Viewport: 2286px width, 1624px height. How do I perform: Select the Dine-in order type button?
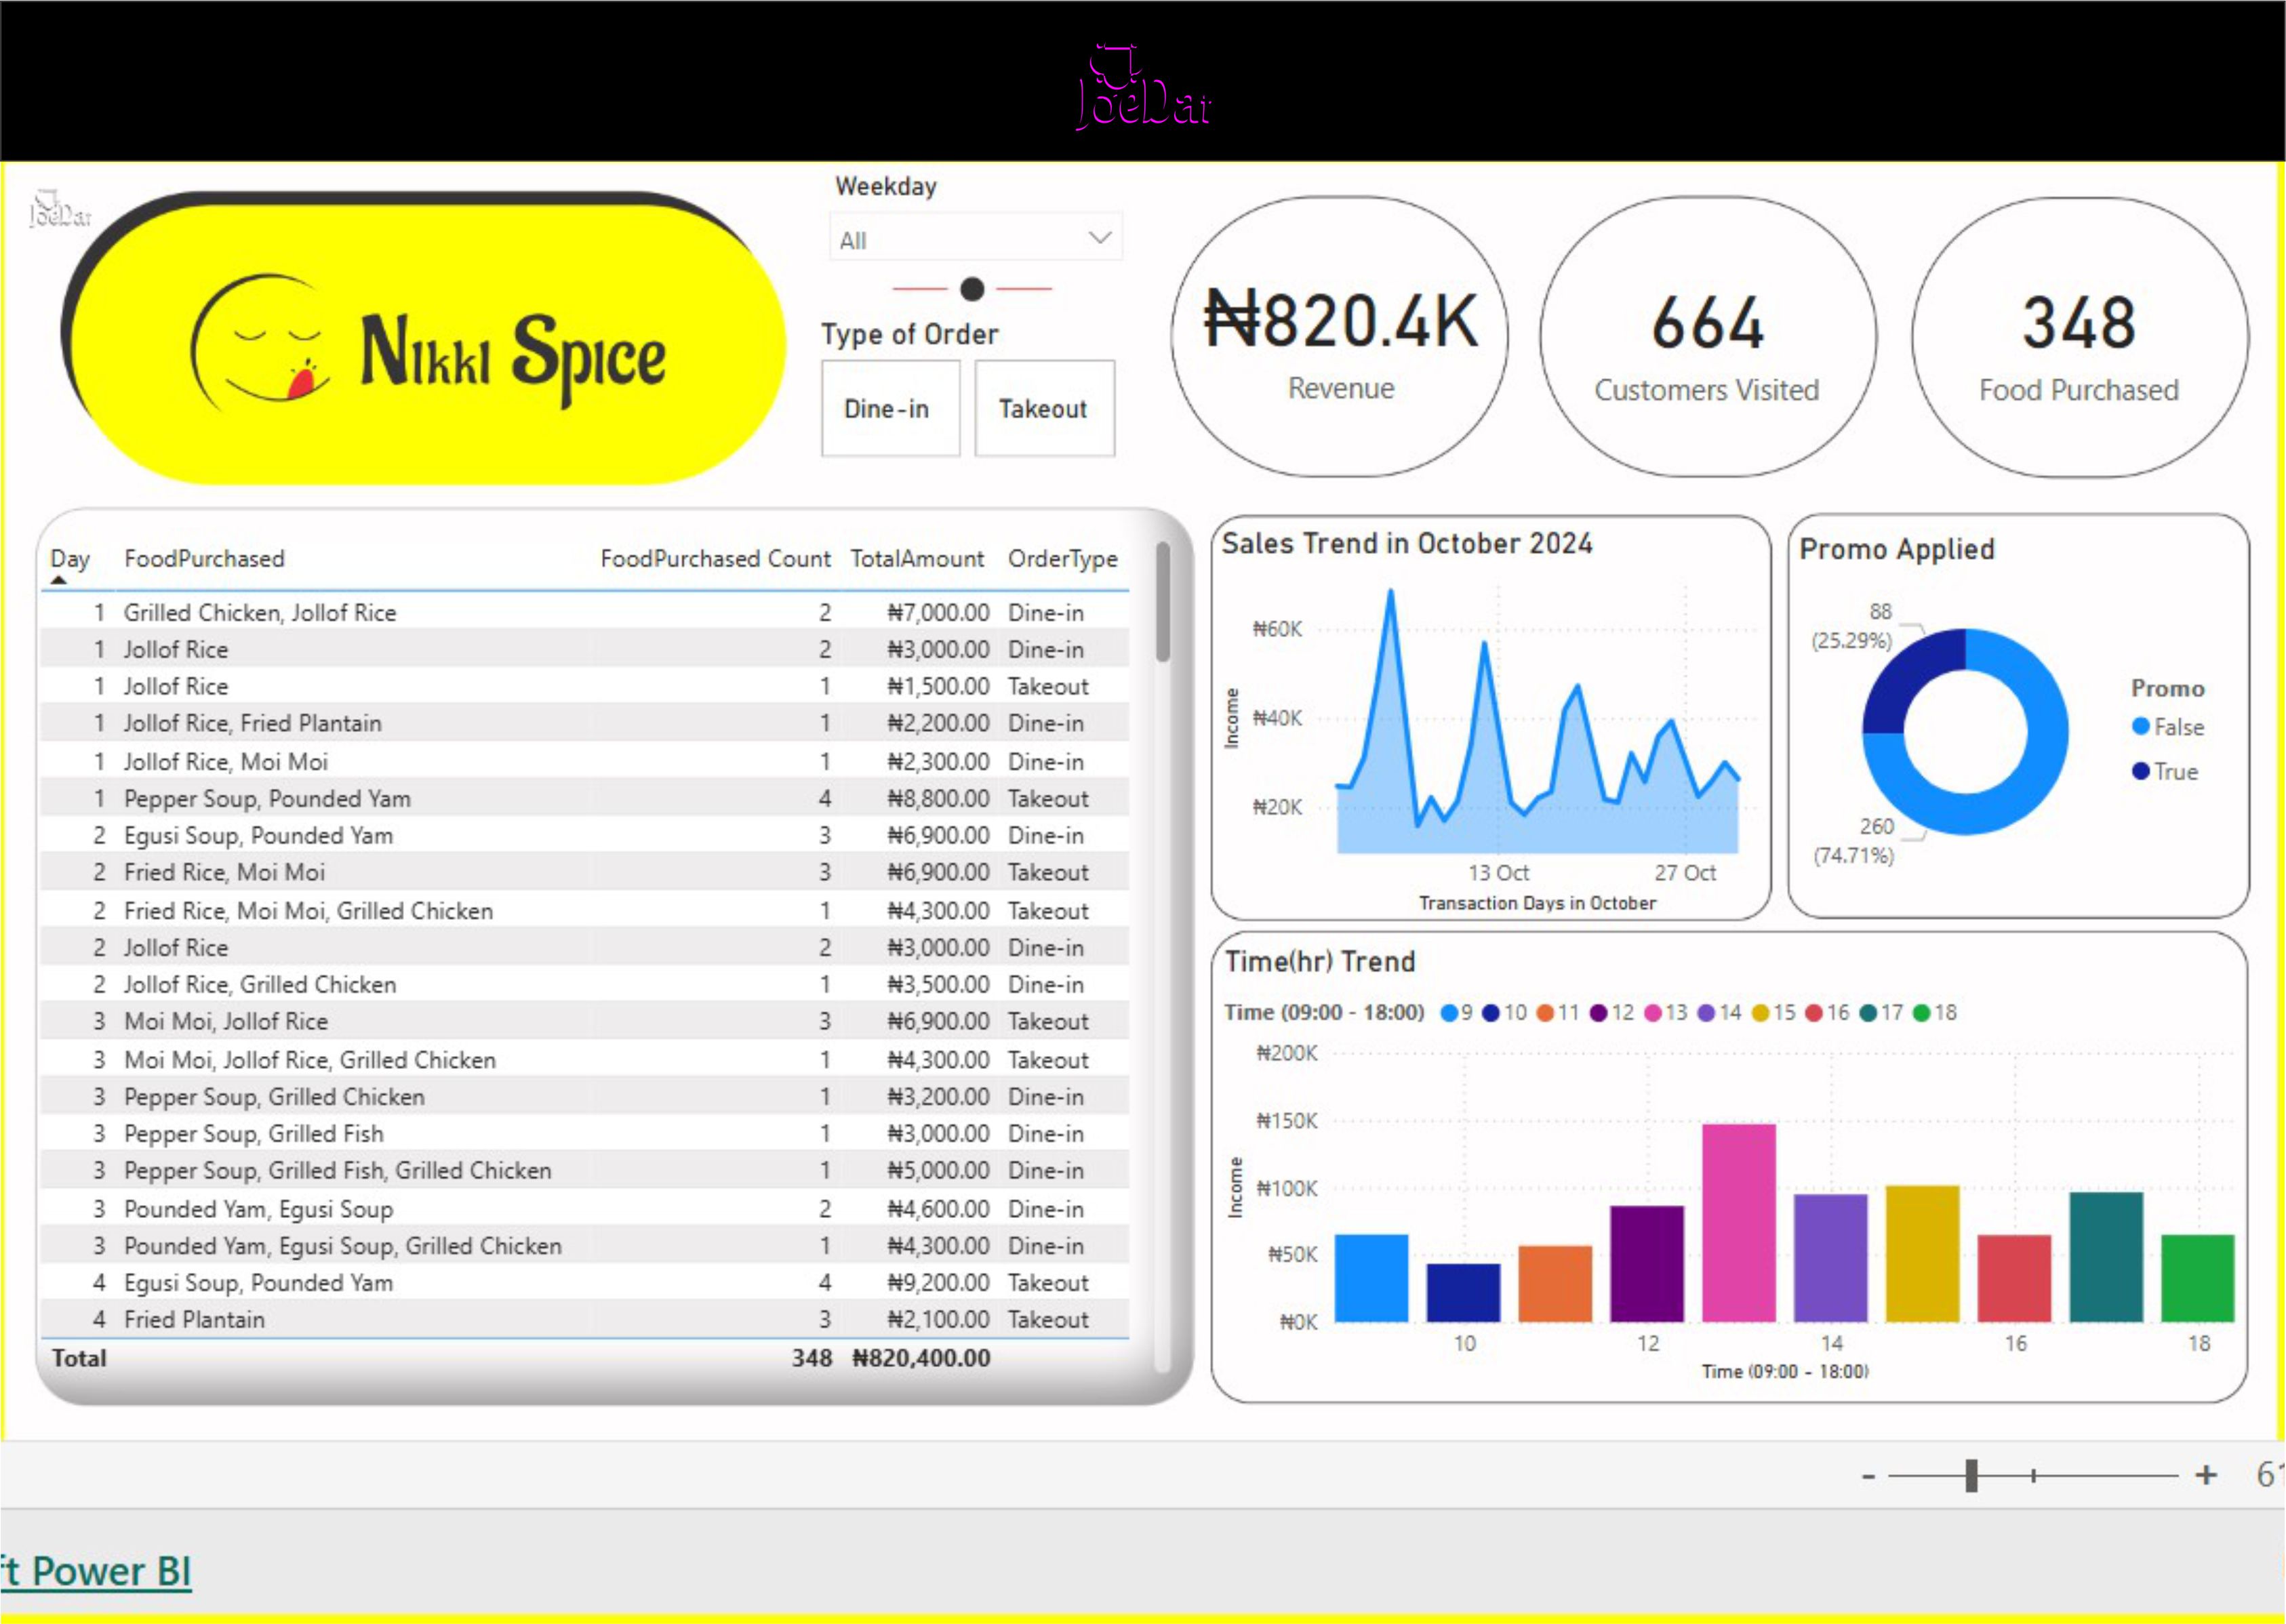click(889, 409)
